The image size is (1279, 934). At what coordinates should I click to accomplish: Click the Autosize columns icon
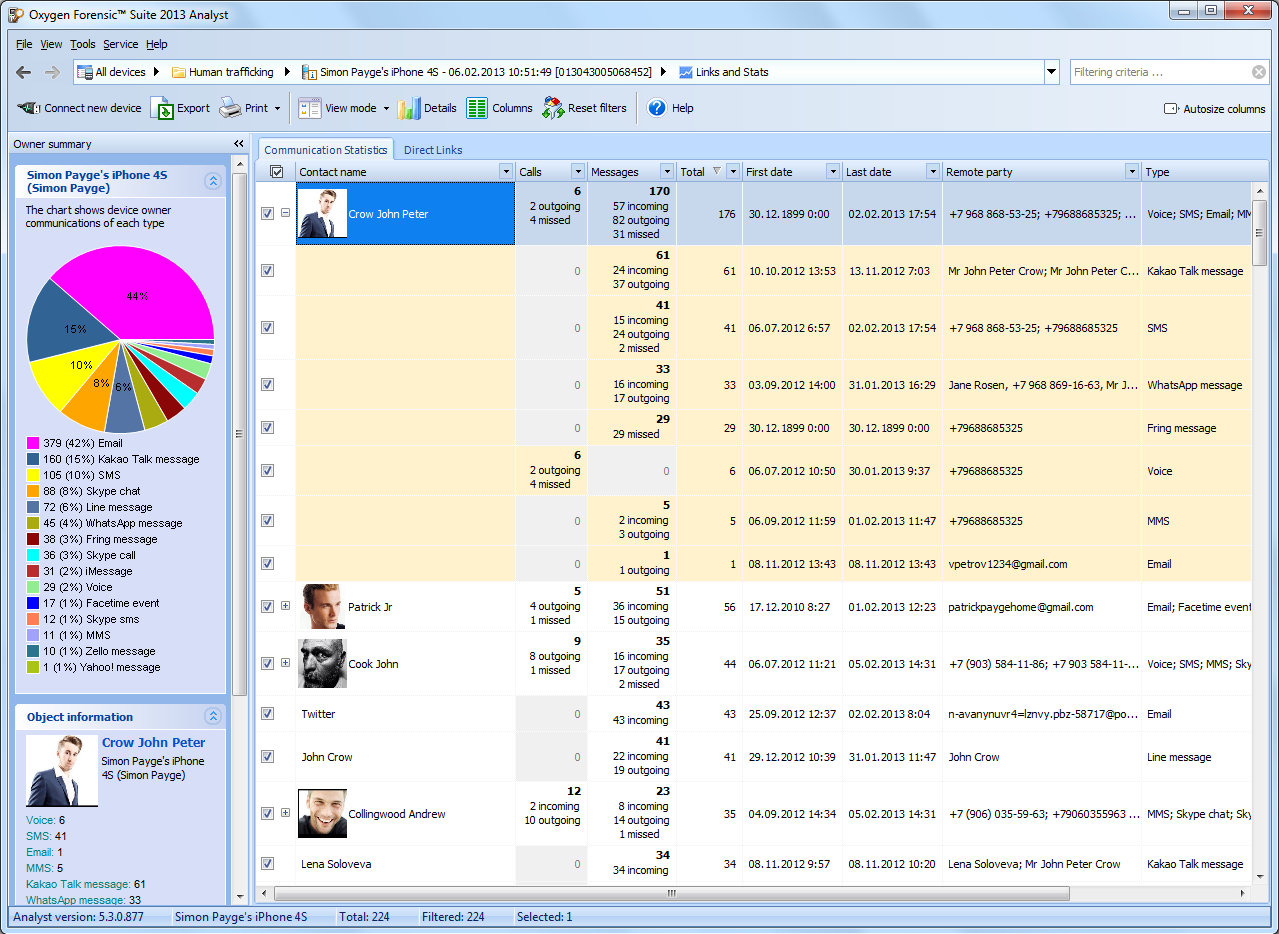click(1171, 109)
